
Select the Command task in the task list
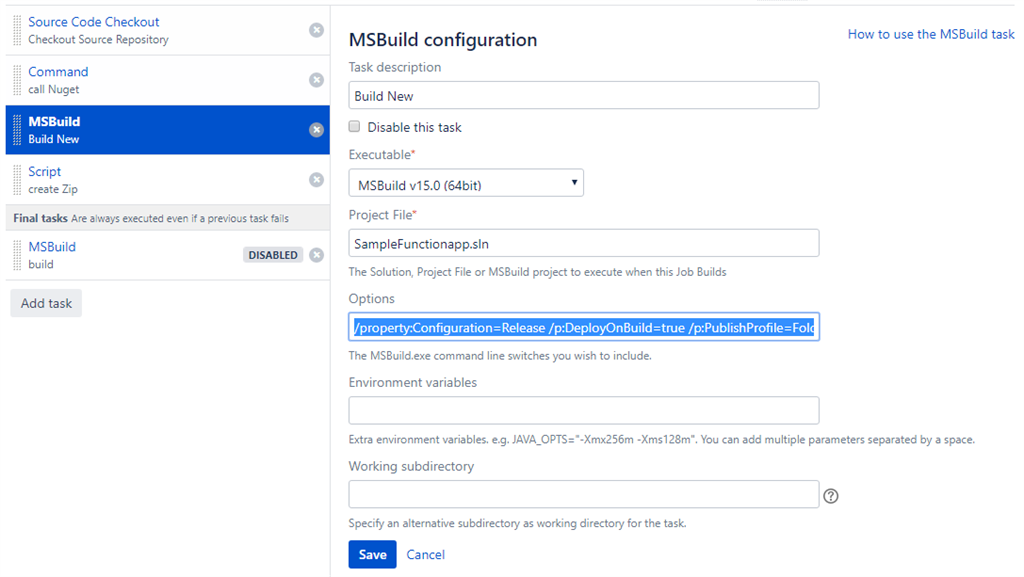(150, 80)
